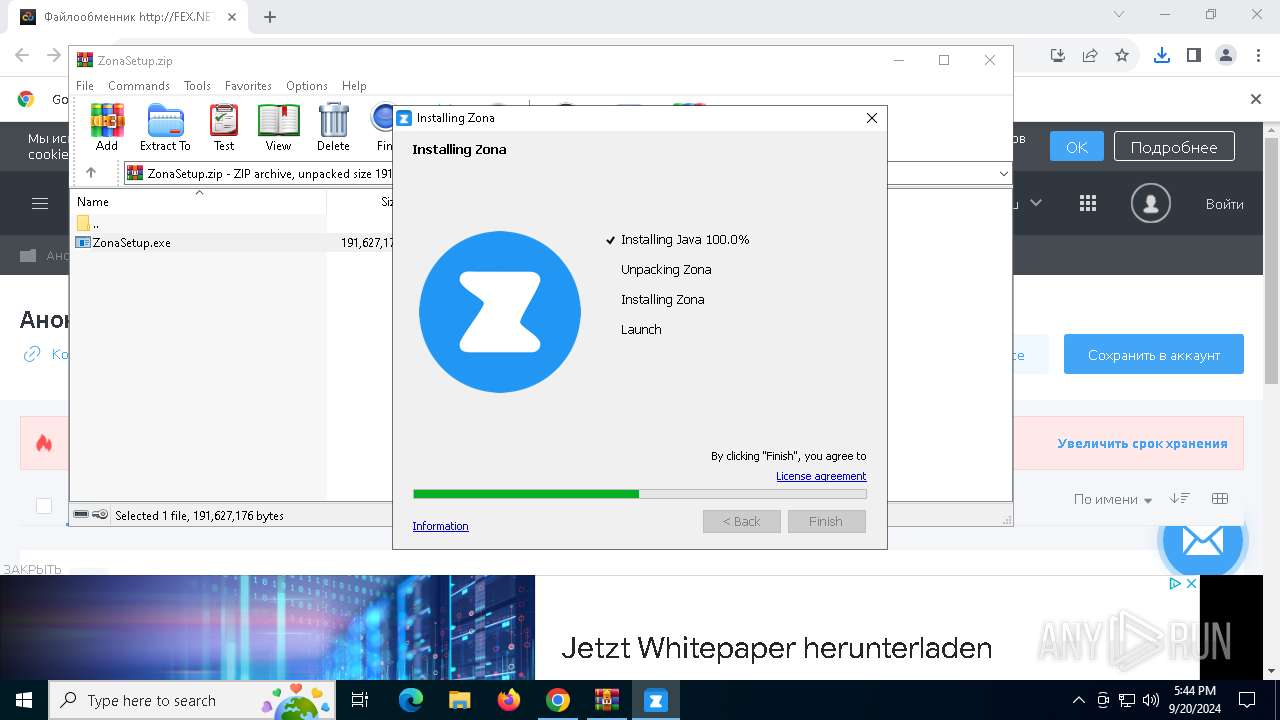Bookmark this page with the star icon

coord(1122,55)
